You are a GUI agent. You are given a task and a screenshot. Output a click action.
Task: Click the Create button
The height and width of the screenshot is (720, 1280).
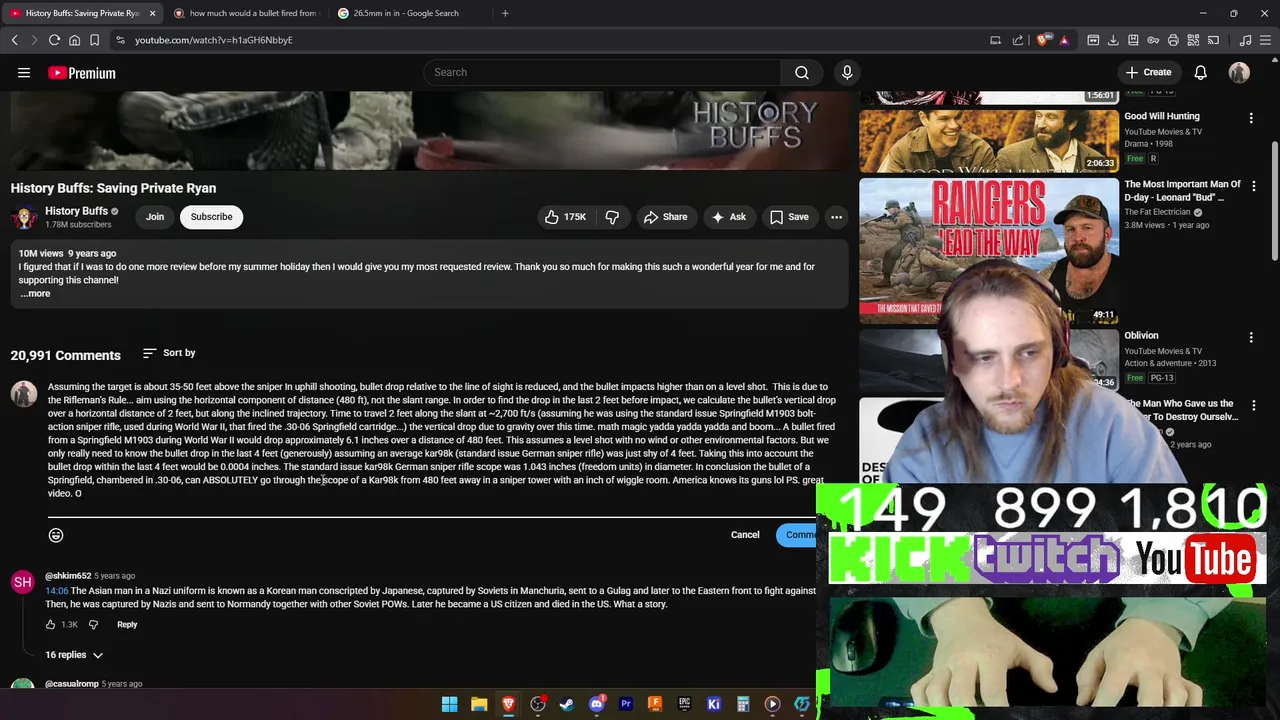coord(1148,72)
